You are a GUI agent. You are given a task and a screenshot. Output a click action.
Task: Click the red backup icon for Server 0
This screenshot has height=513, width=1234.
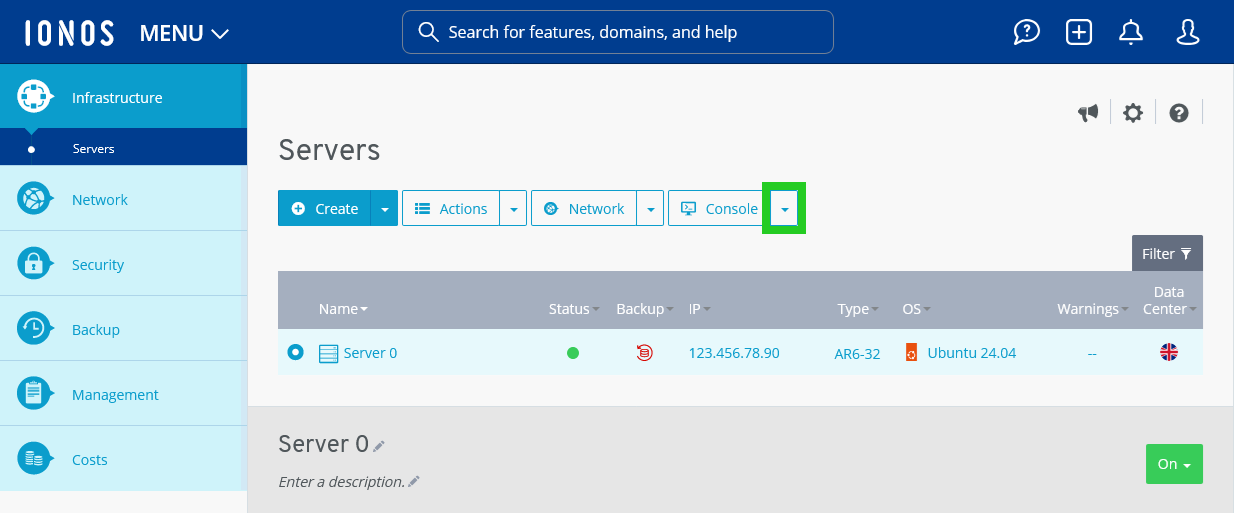(x=644, y=352)
